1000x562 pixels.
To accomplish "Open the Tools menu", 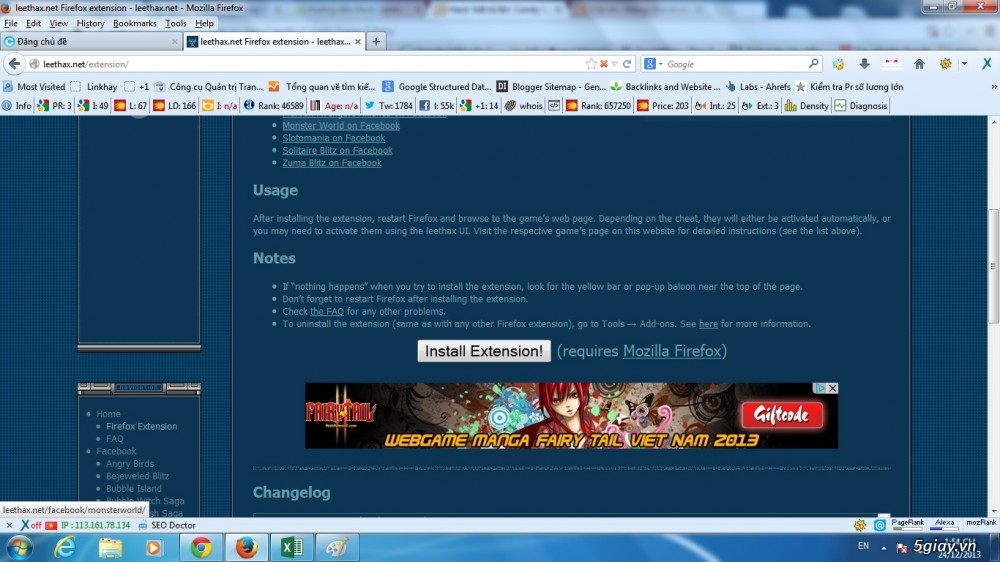I will tap(175, 23).
